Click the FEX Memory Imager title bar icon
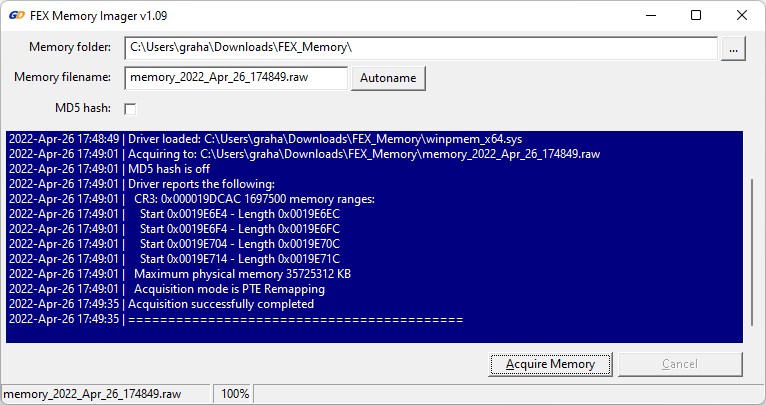This screenshot has height=405, width=766. (x=17, y=15)
